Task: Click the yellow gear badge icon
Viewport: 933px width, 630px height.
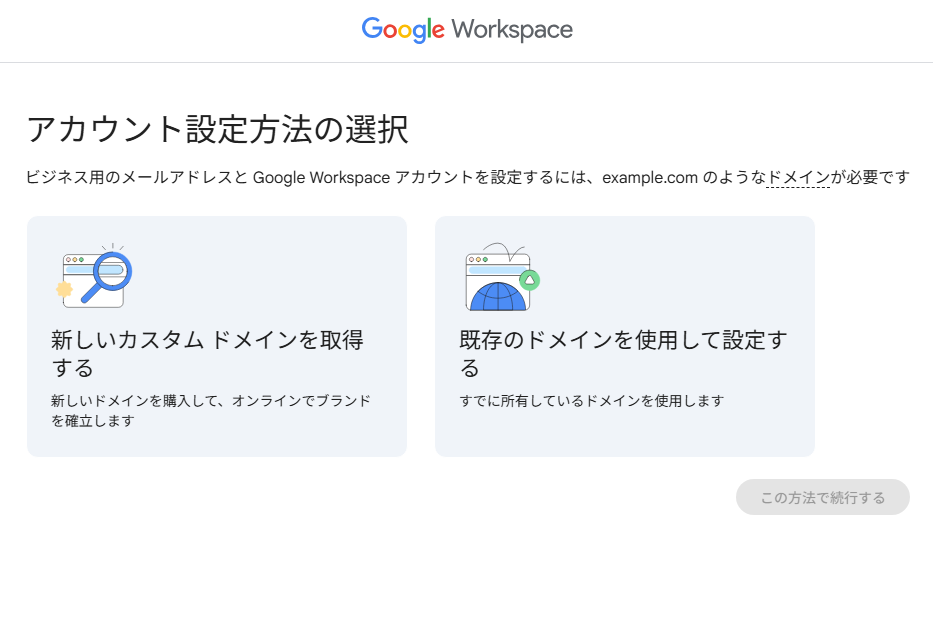Action: [65, 289]
